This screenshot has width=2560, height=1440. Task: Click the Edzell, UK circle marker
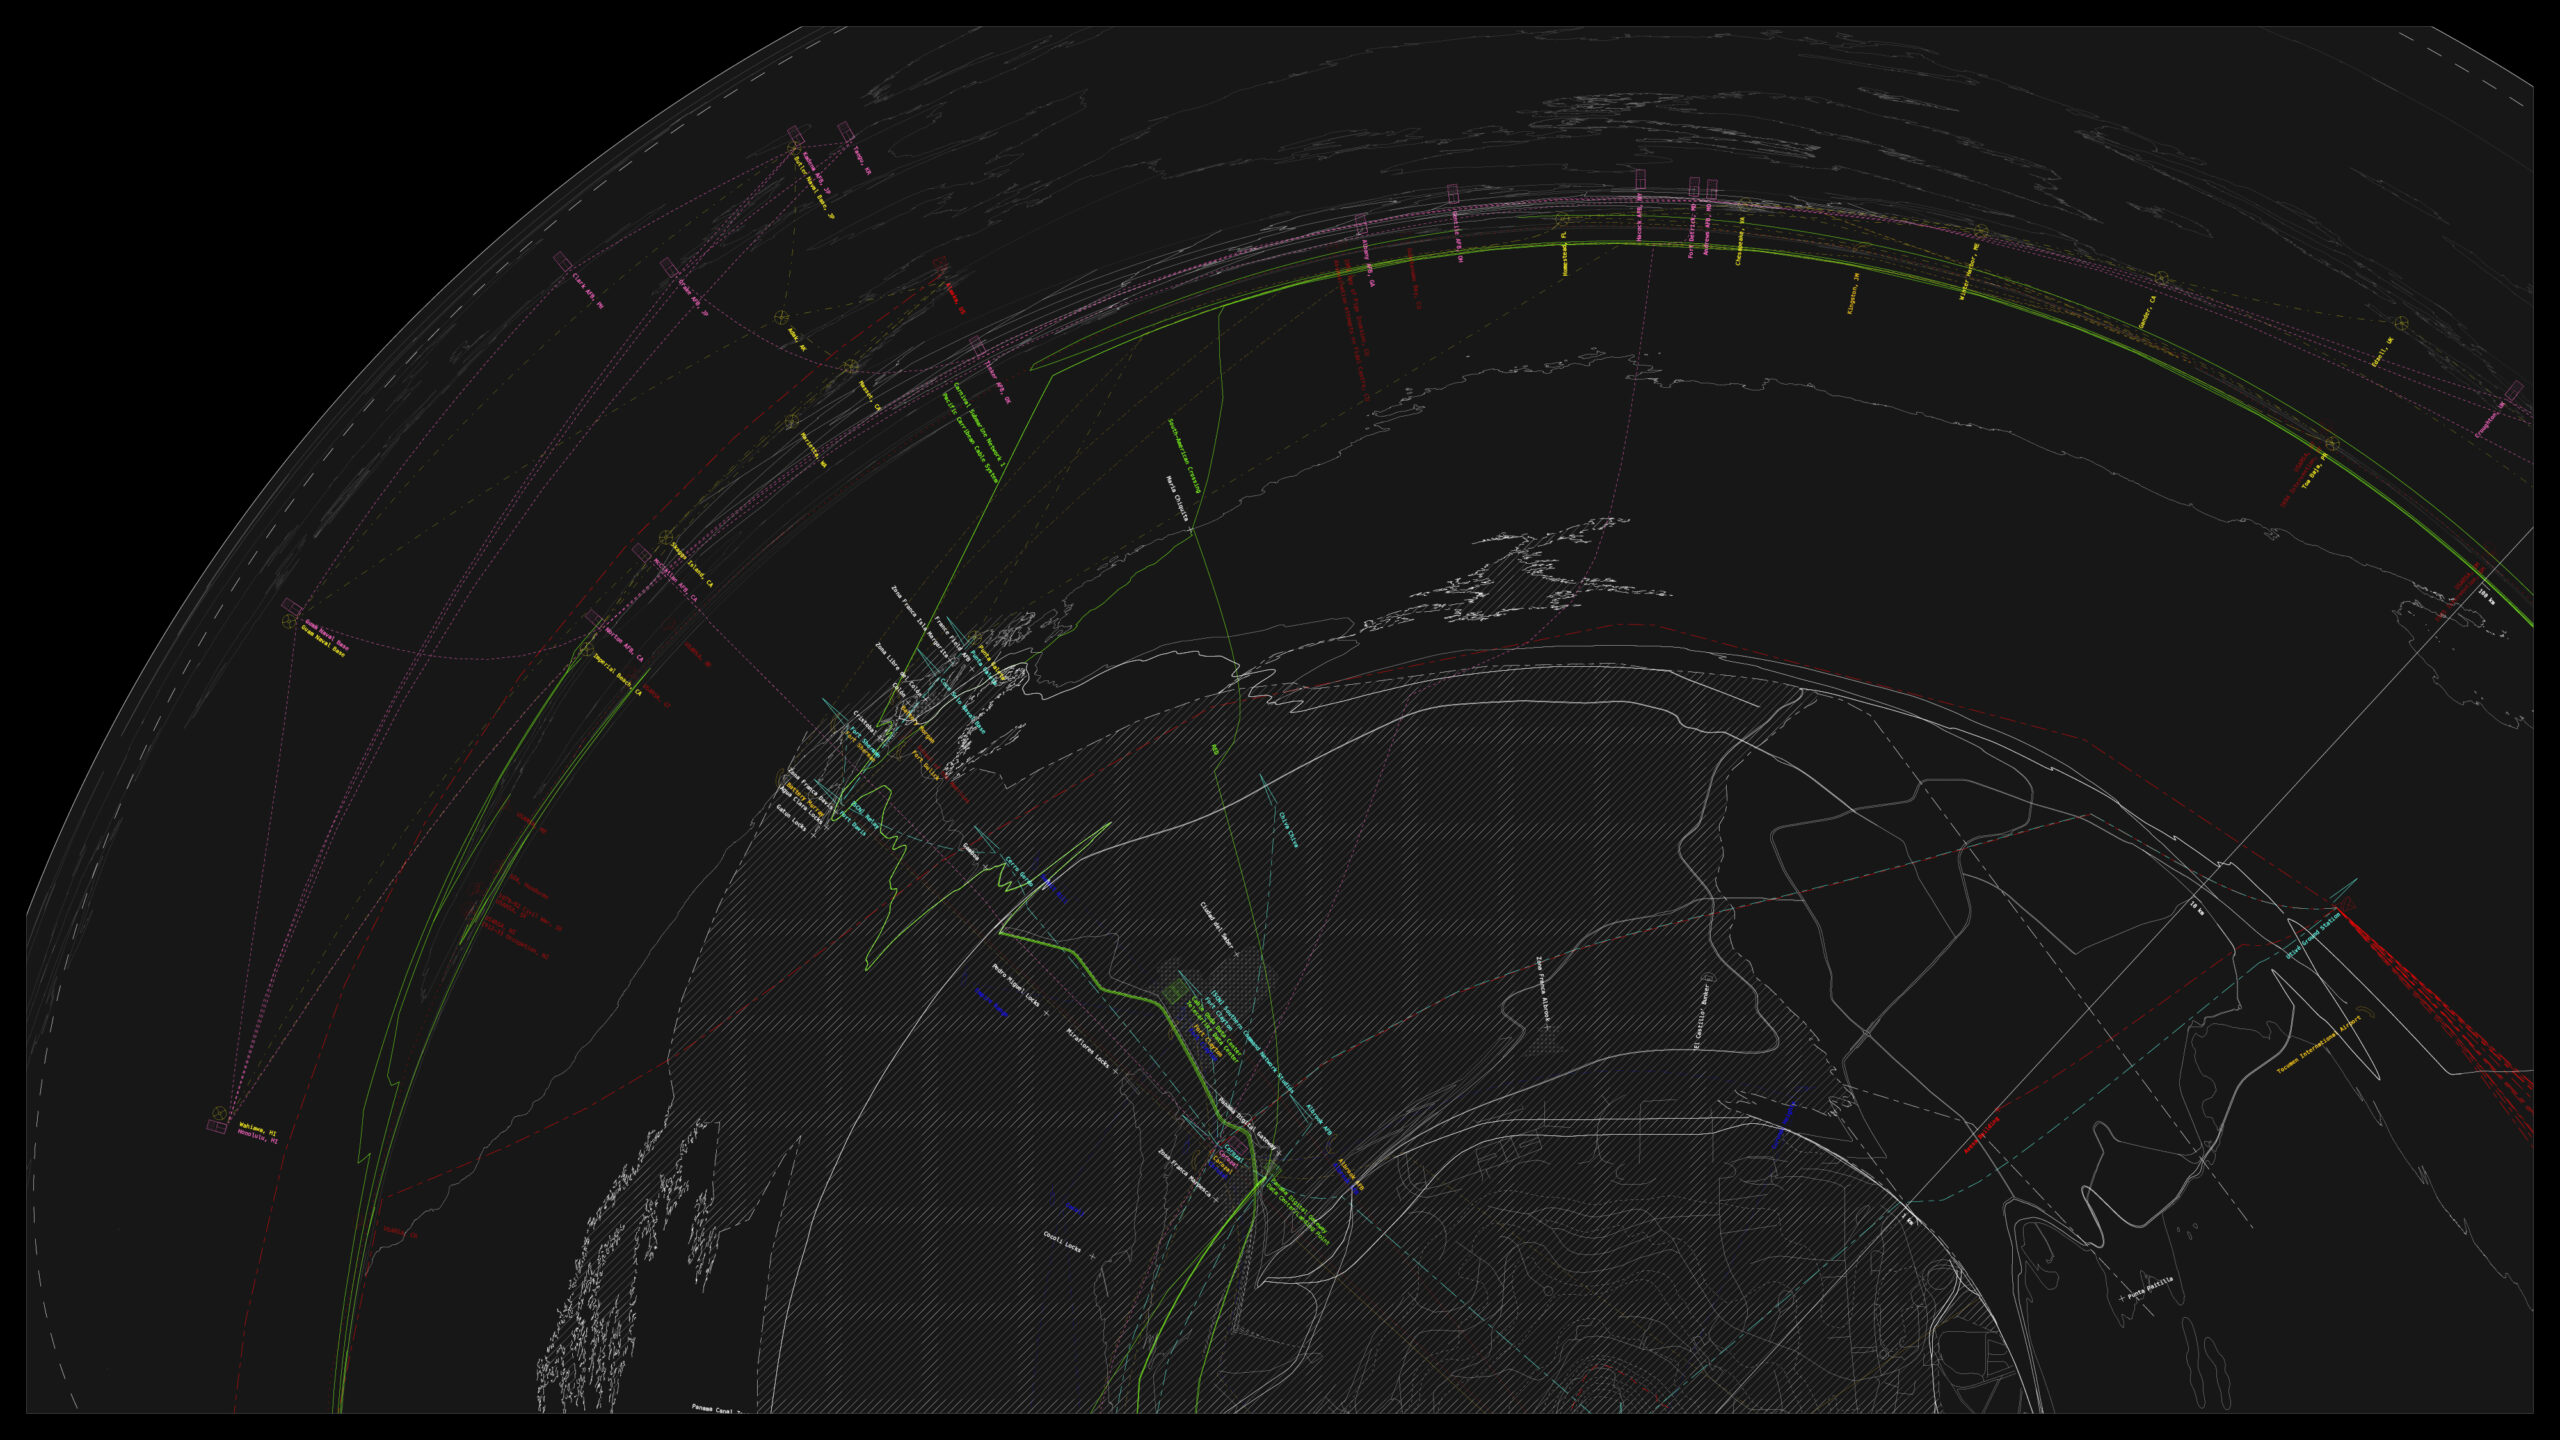coord(2401,323)
